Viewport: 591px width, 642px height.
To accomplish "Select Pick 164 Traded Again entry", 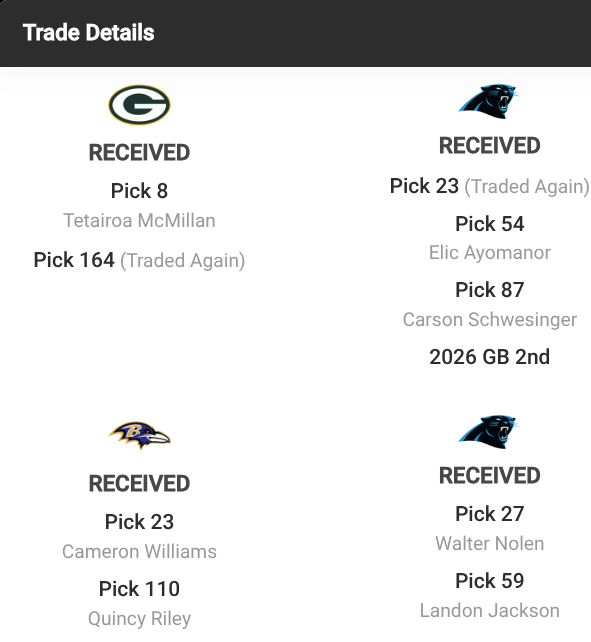I will [139, 260].
